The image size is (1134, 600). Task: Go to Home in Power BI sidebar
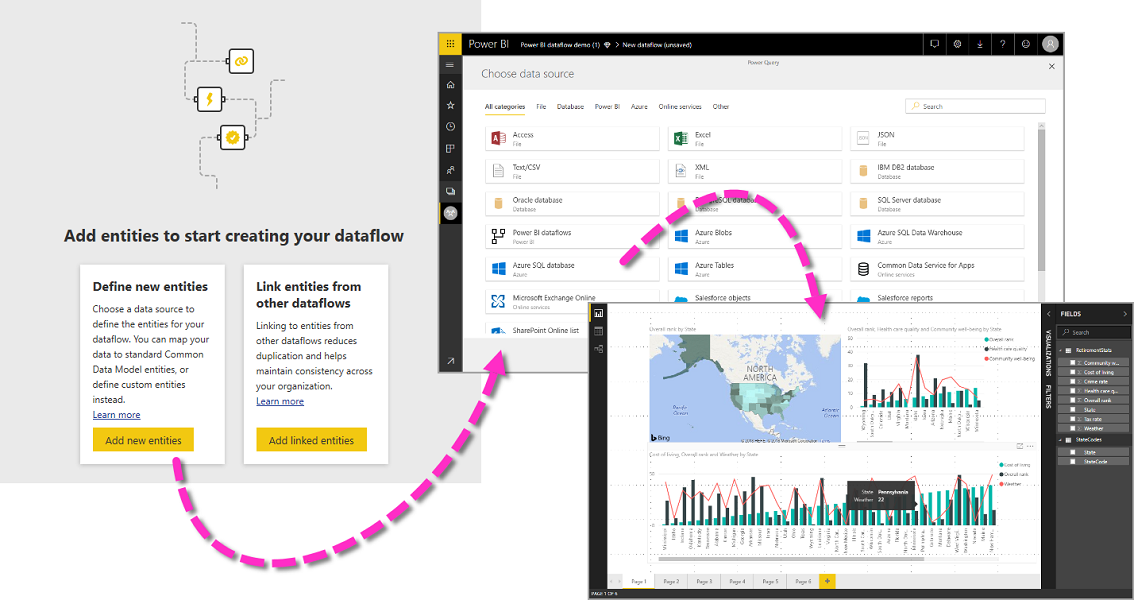(x=450, y=85)
